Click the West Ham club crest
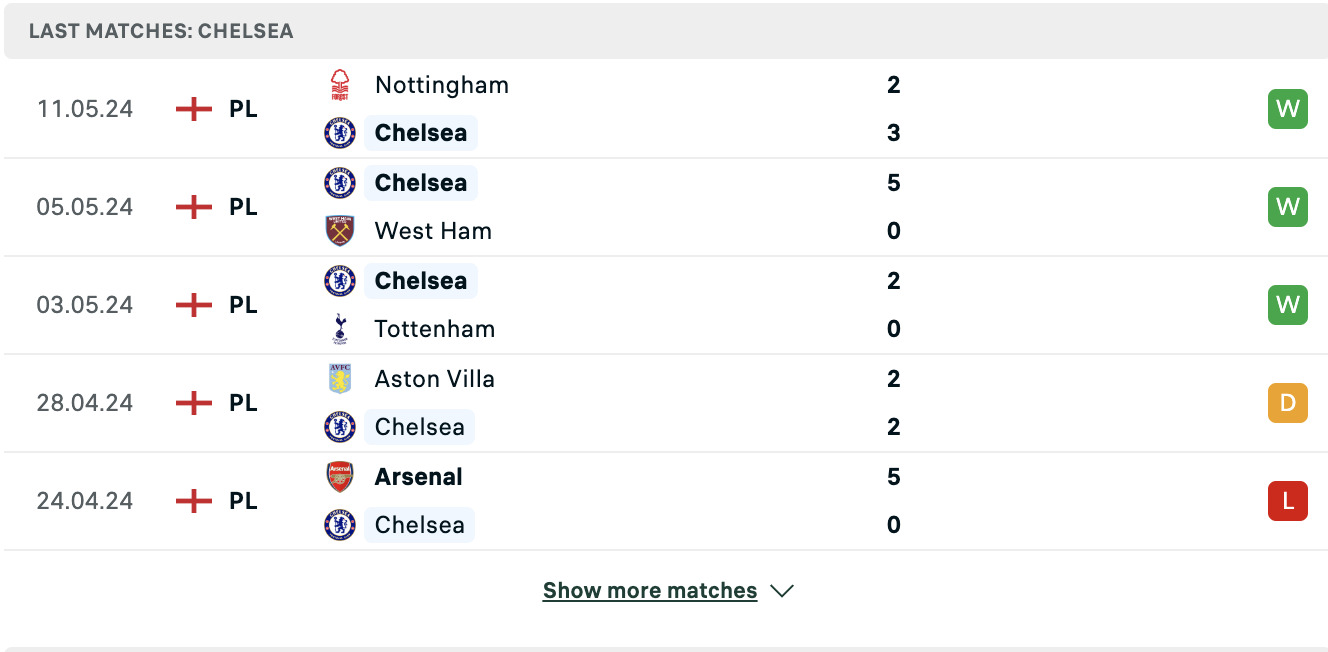The height and width of the screenshot is (652, 1328). pos(340,231)
